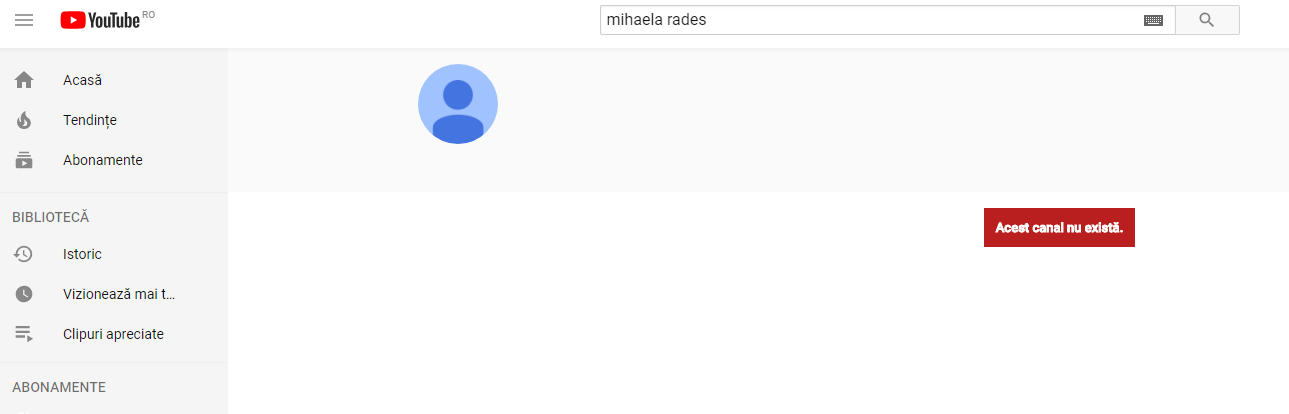Click the red Acest canal nu există message
This screenshot has width=1289, height=414.
click(1059, 228)
